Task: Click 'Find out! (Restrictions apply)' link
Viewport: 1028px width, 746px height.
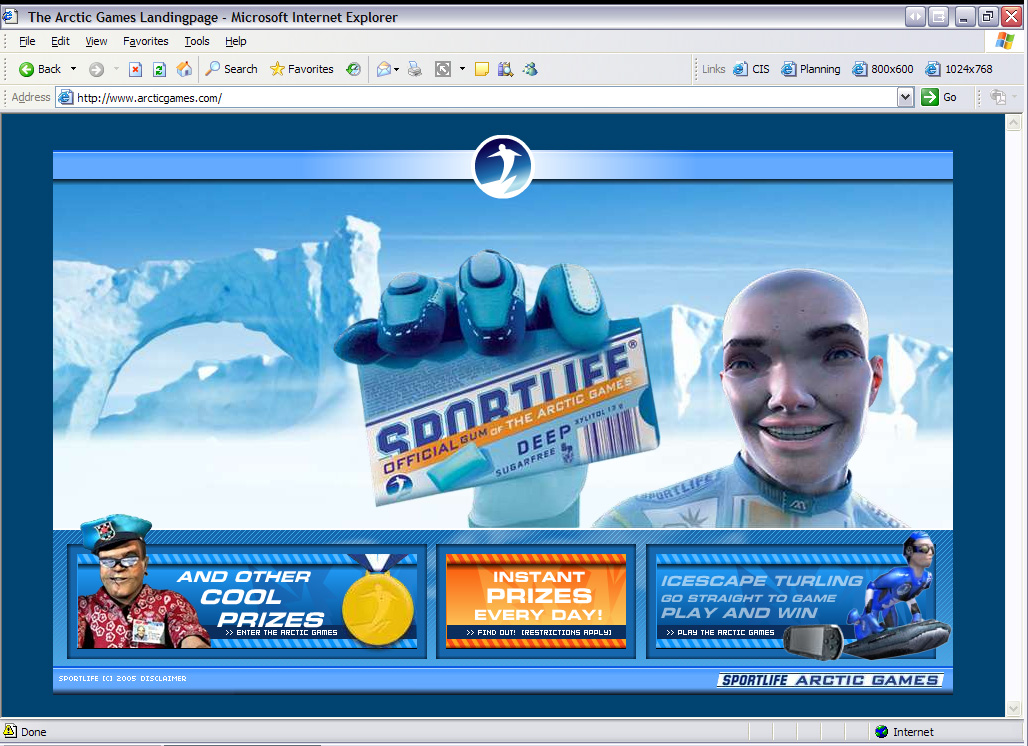Action: point(539,633)
